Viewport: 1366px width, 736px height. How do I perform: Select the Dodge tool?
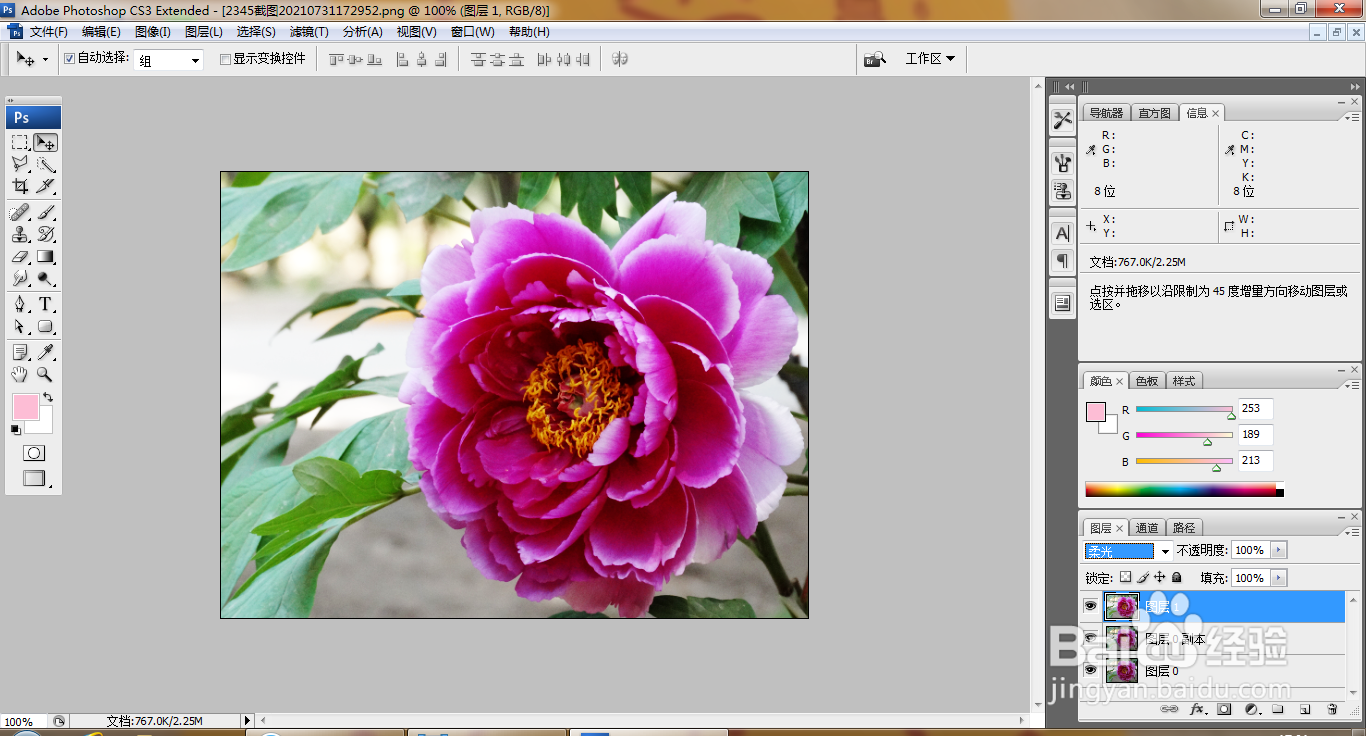pyautogui.click(x=45, y=278)
